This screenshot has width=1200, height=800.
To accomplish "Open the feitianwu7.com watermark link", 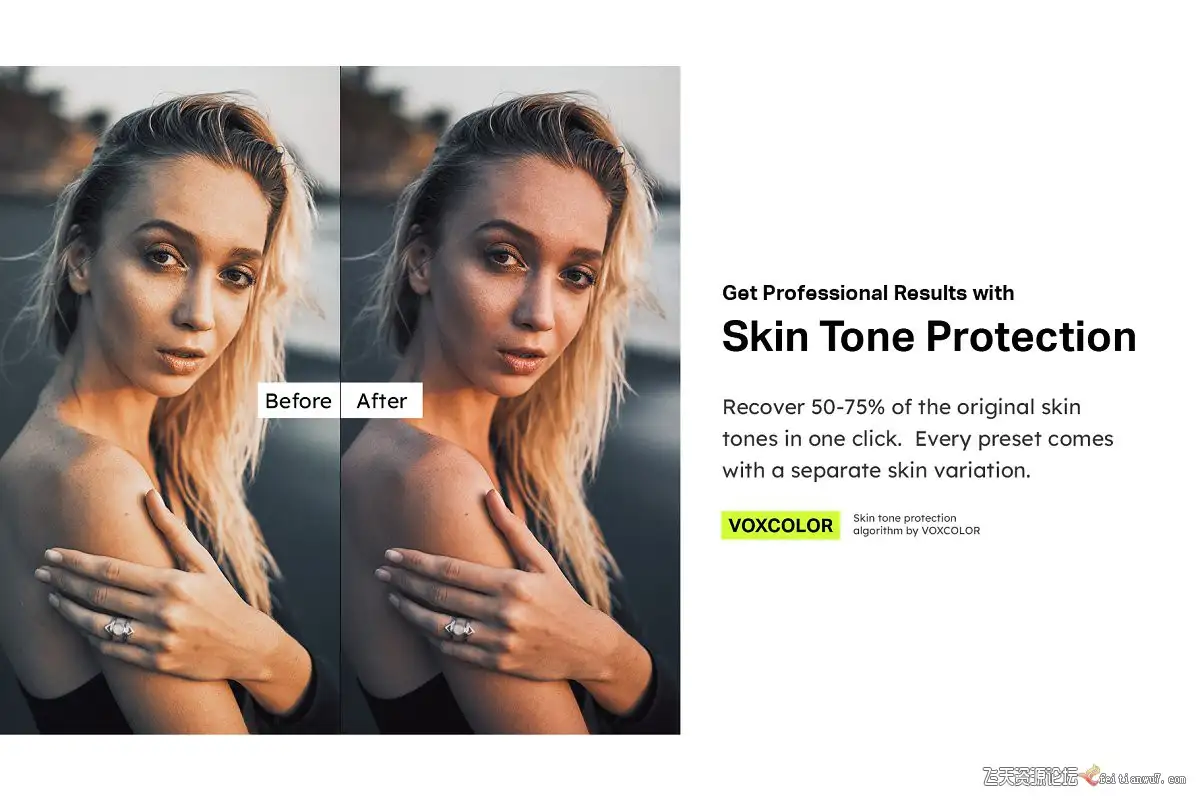I will pyautogui.click(x=1146, y=777).
